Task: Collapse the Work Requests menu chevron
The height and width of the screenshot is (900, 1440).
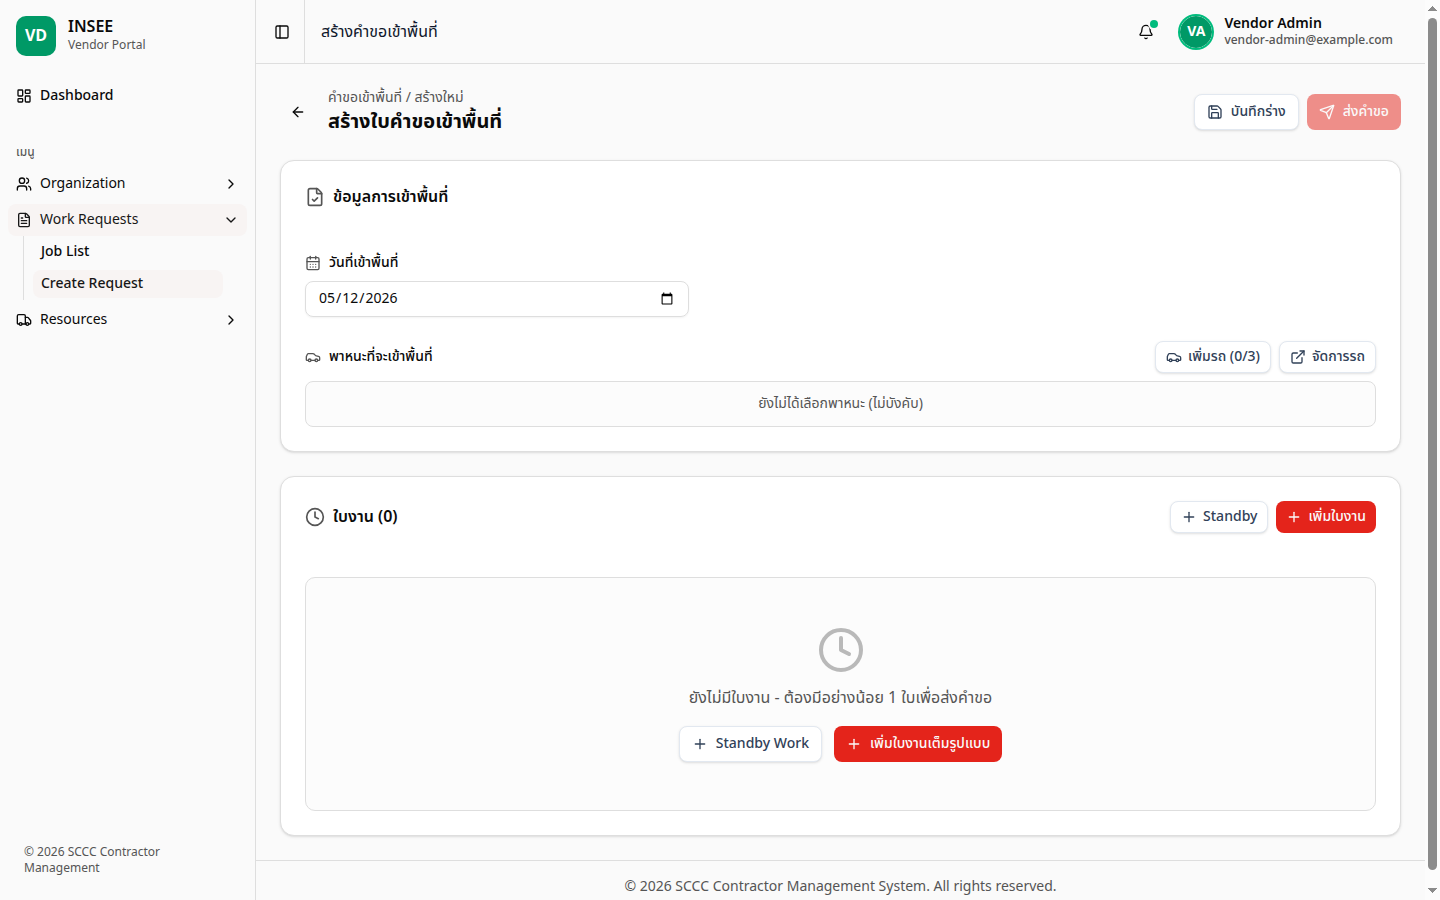Action: coord(231,220)
